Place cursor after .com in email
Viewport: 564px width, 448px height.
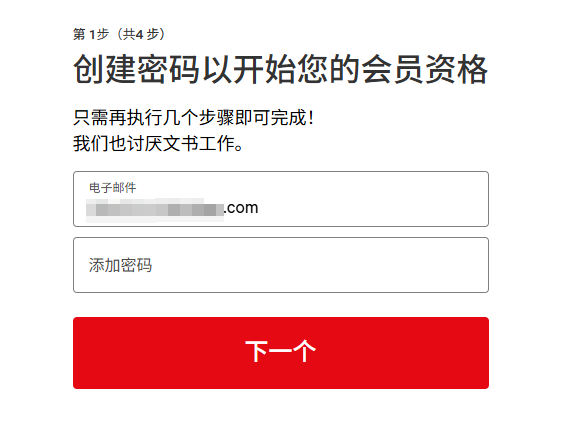pos(259,208)
